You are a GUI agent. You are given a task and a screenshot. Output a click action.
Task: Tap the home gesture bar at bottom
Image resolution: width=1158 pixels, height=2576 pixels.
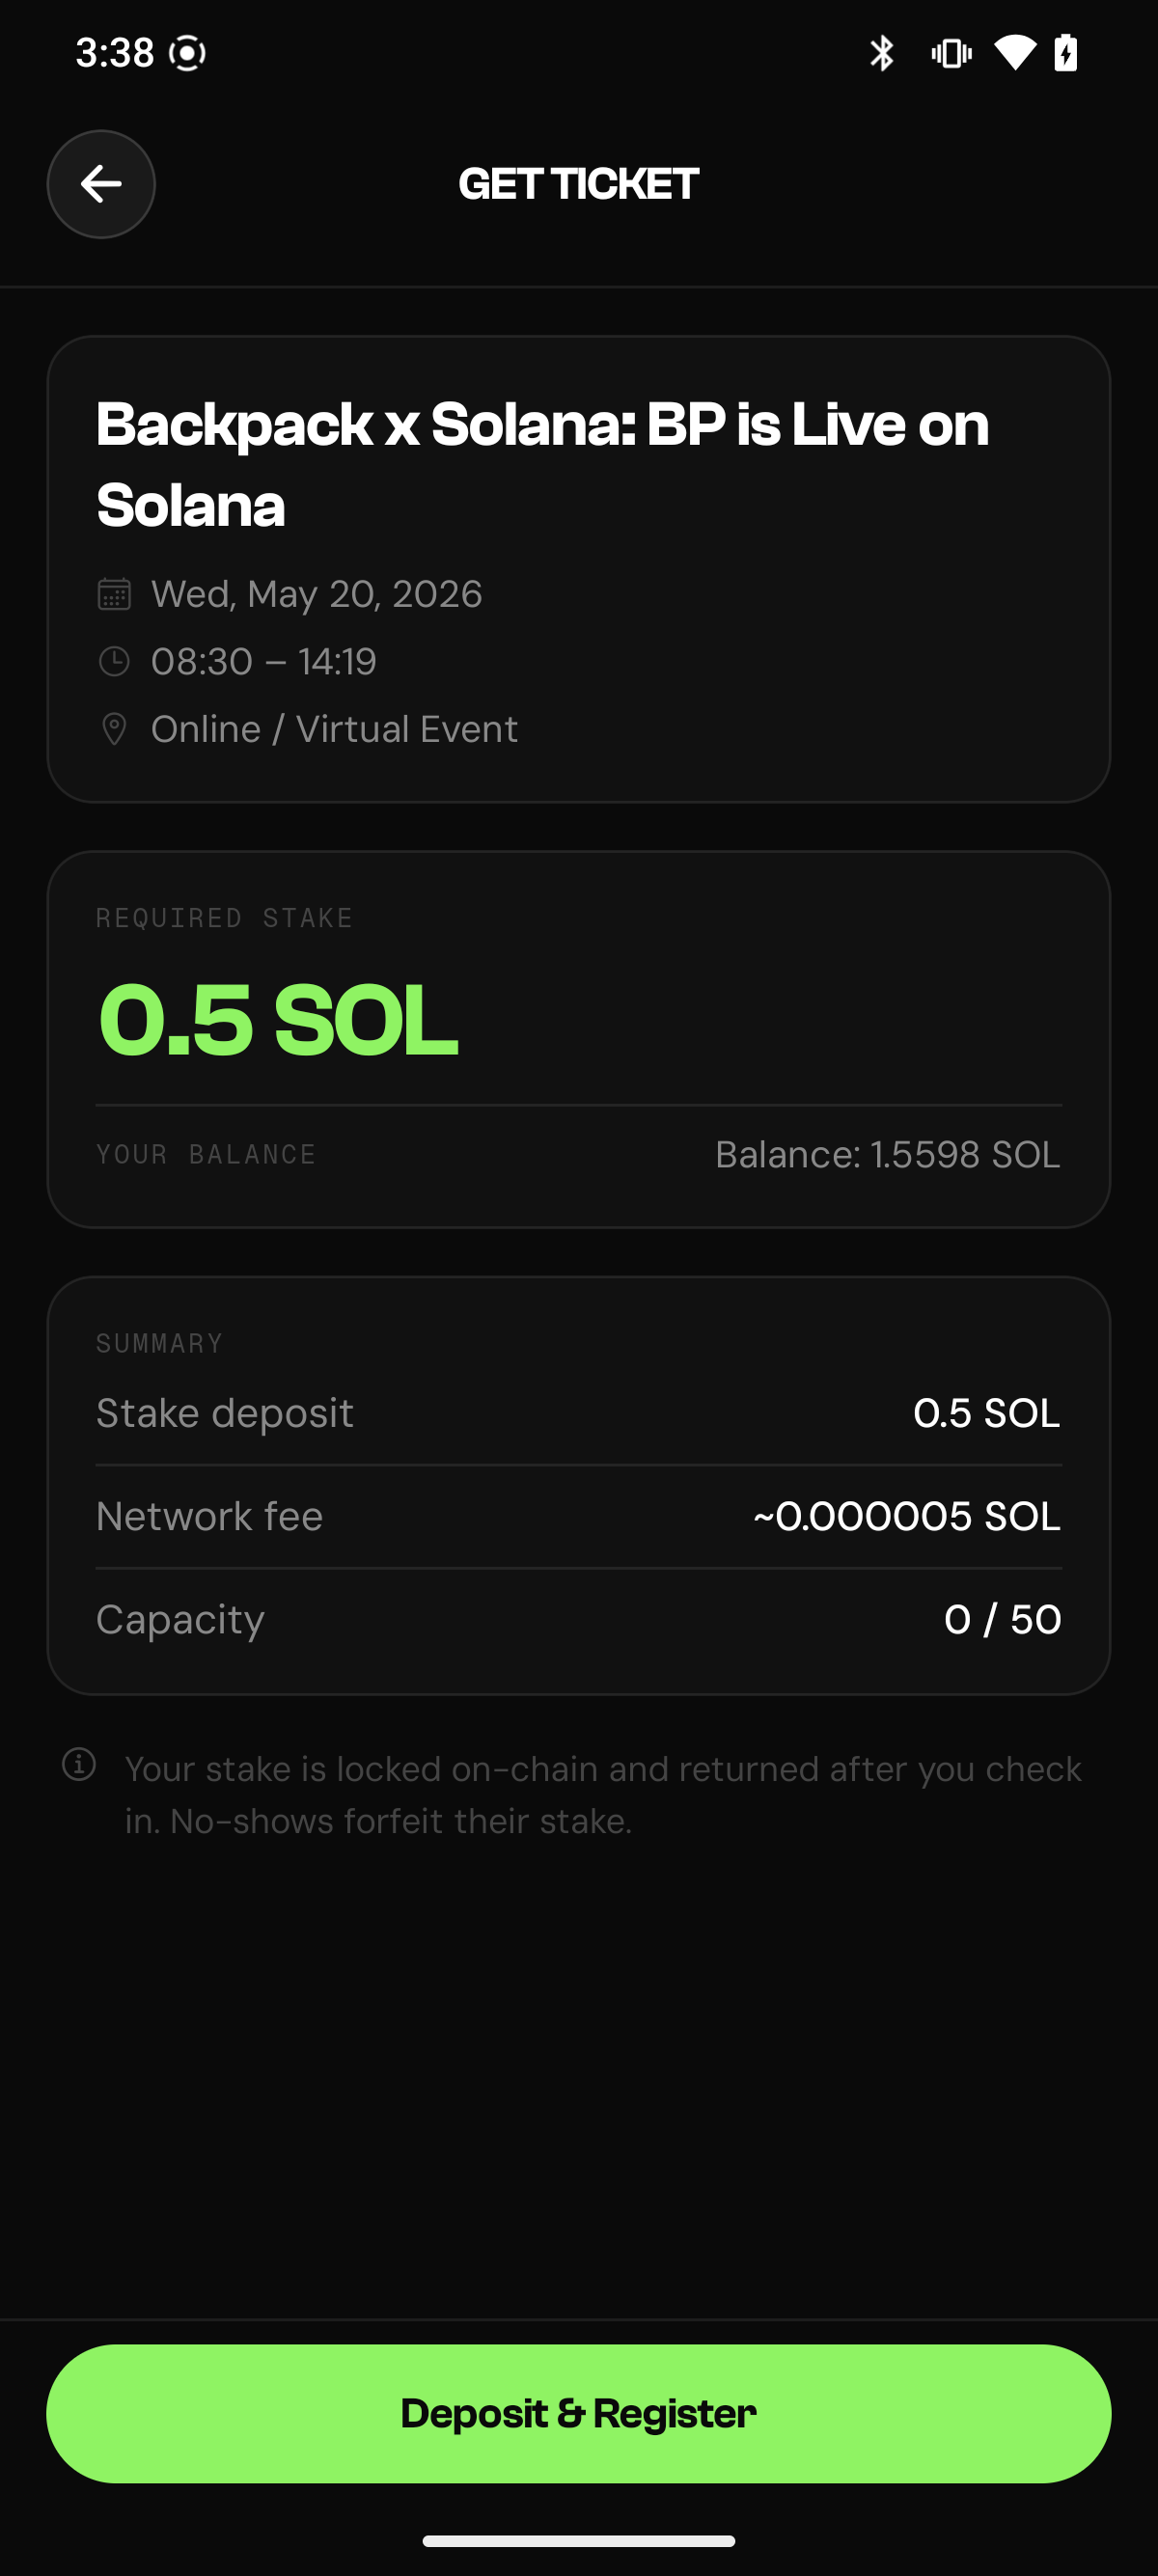578,2540
